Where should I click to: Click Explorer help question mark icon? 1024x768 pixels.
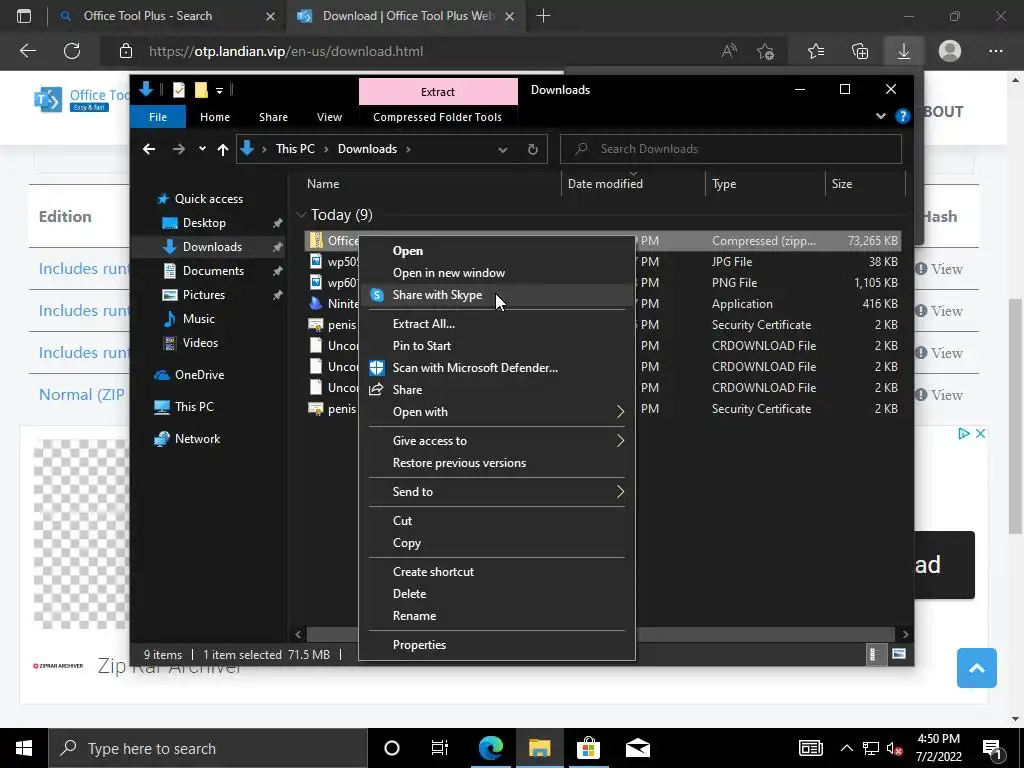[x=903, y=116]
